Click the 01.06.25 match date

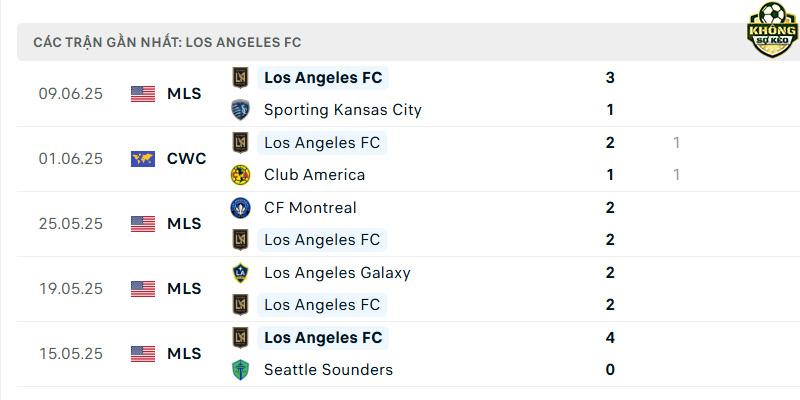click(x=71, y=159)
